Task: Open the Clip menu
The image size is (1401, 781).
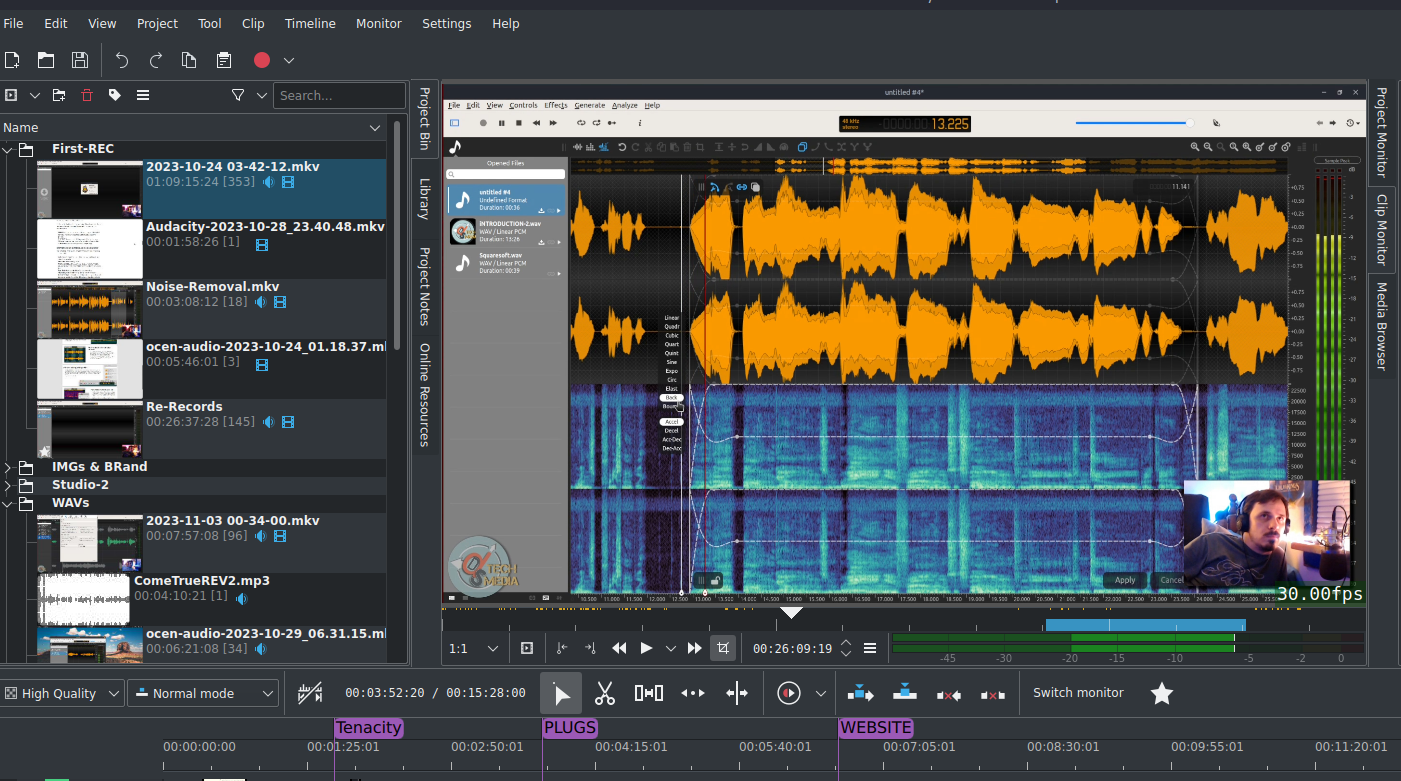Action: 253,23
